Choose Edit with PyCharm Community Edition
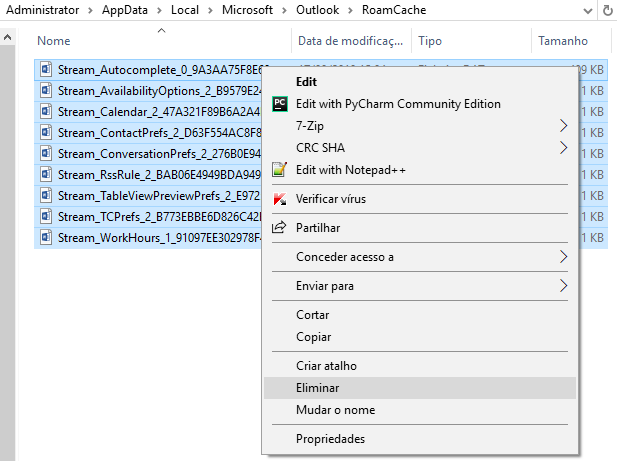Image resolution: width=617 pixels, height=461 pixels. (420, 104)
